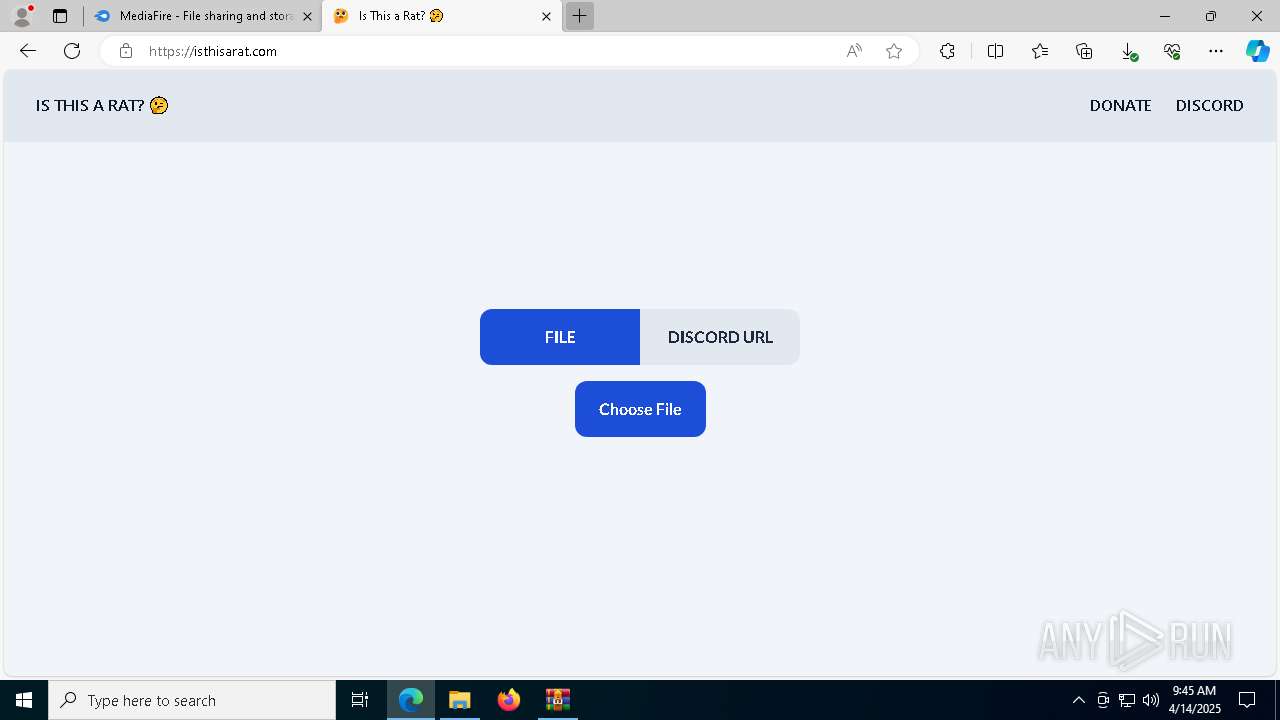Show Downloads panel icon
1280x720 pixels.
click(1128, 51)
